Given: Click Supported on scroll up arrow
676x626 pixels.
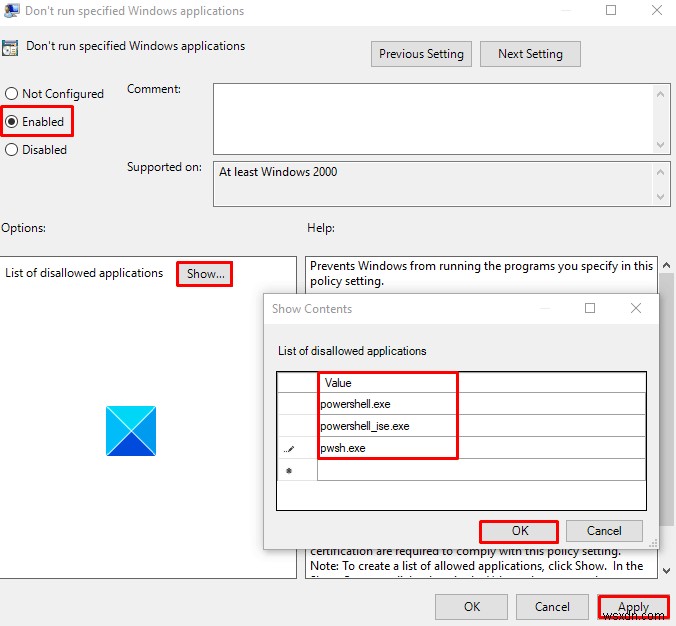Looking at the screenshot, I should pos(660,172).
